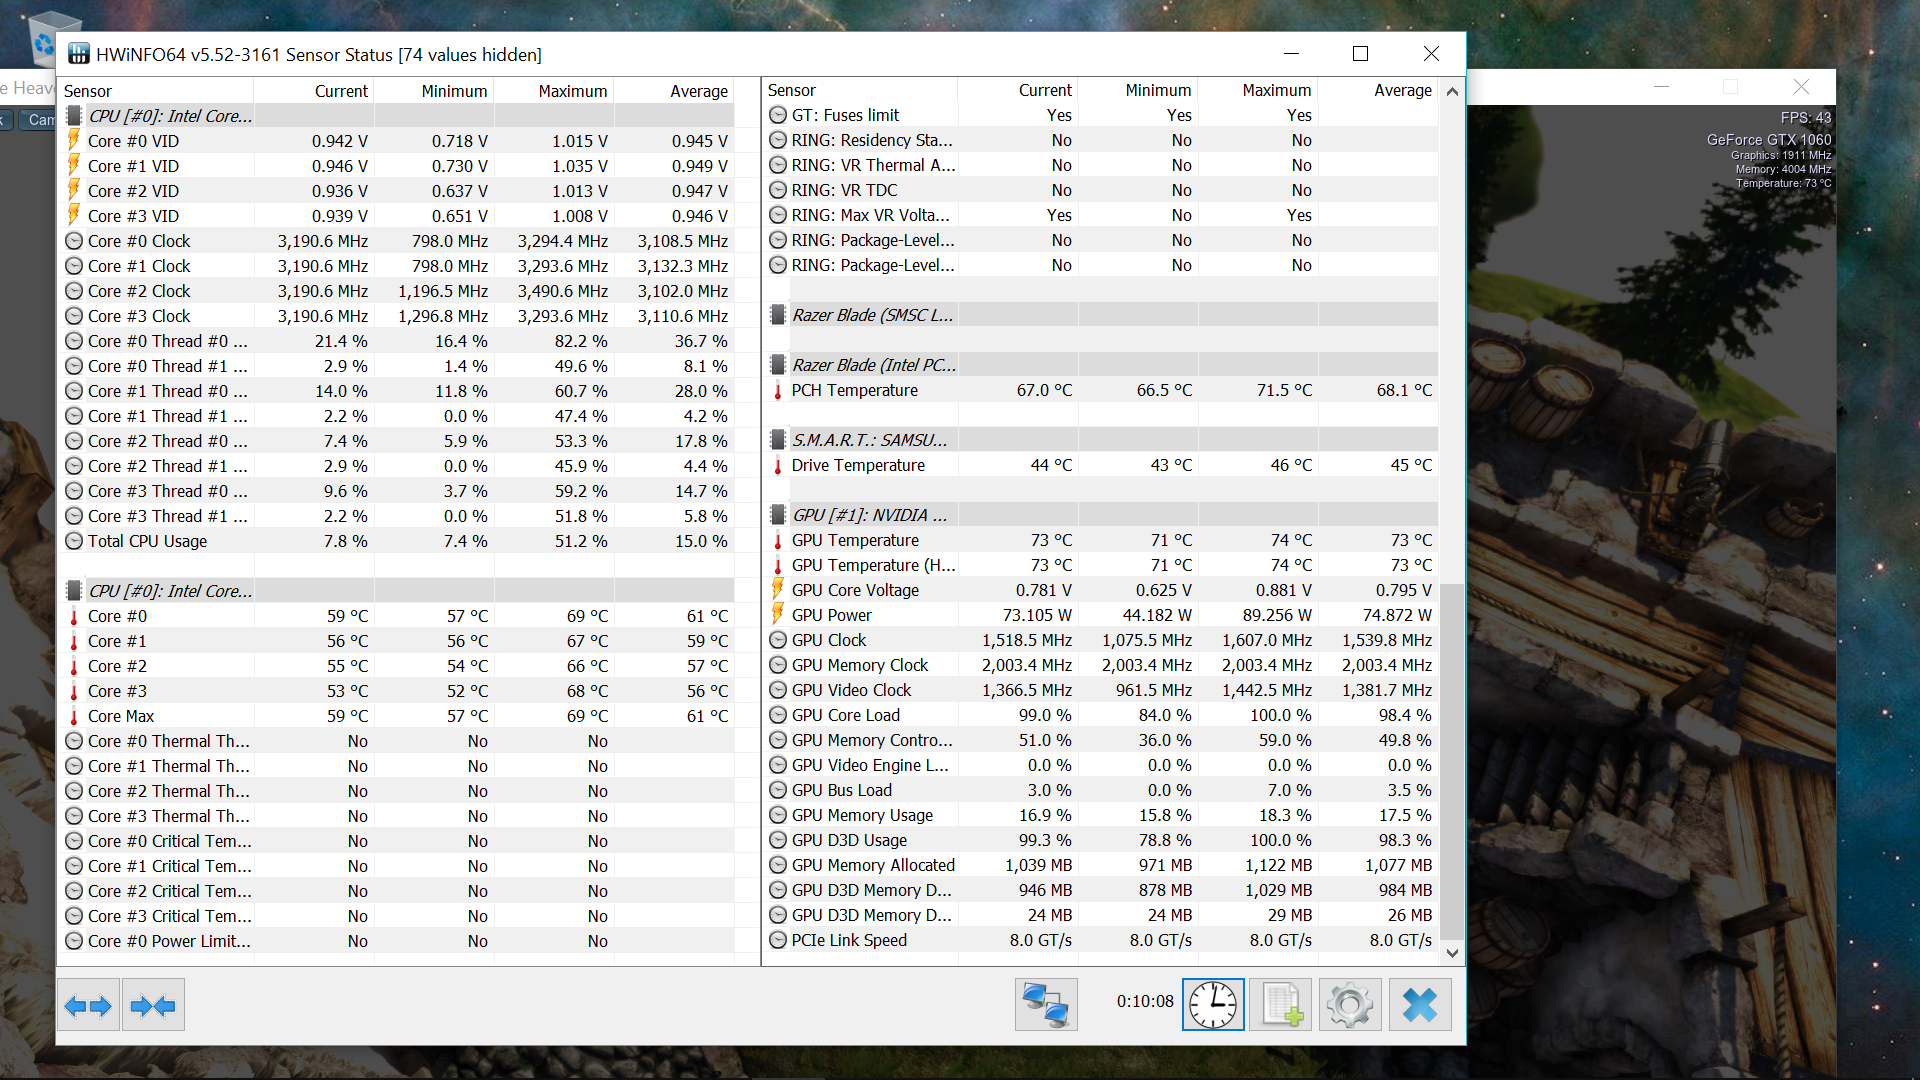Select the Core #3 temperature row
This screenshot has height=1080, width=1920.
(397, 691)
